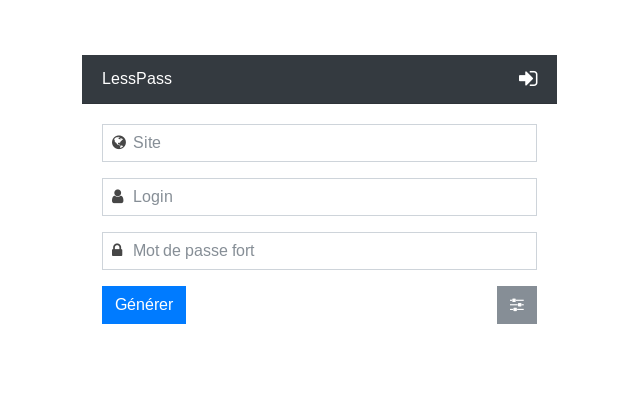Open the login page from the header arrow icon

pyautogui.click(x=528, y=79)
